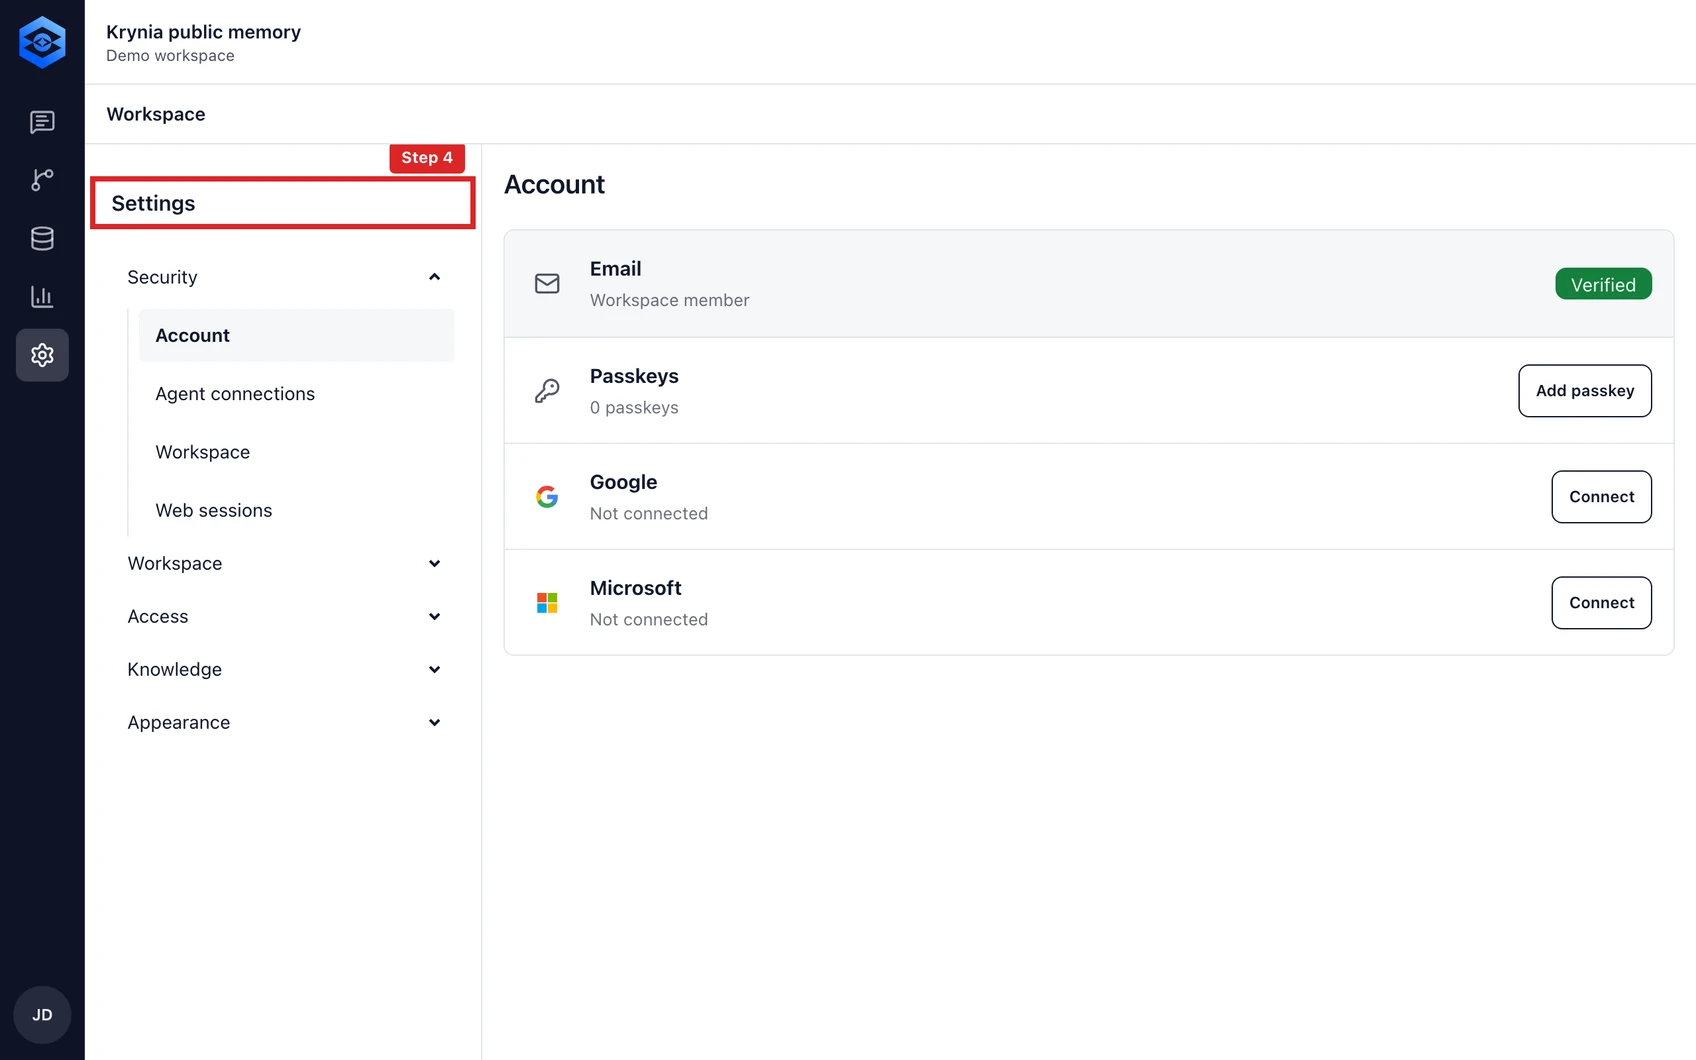Image resolution: width=1696 pixels, height=1060 pixels.
Task: Click the Krynia hexagon logo
Action: (42, 42)
